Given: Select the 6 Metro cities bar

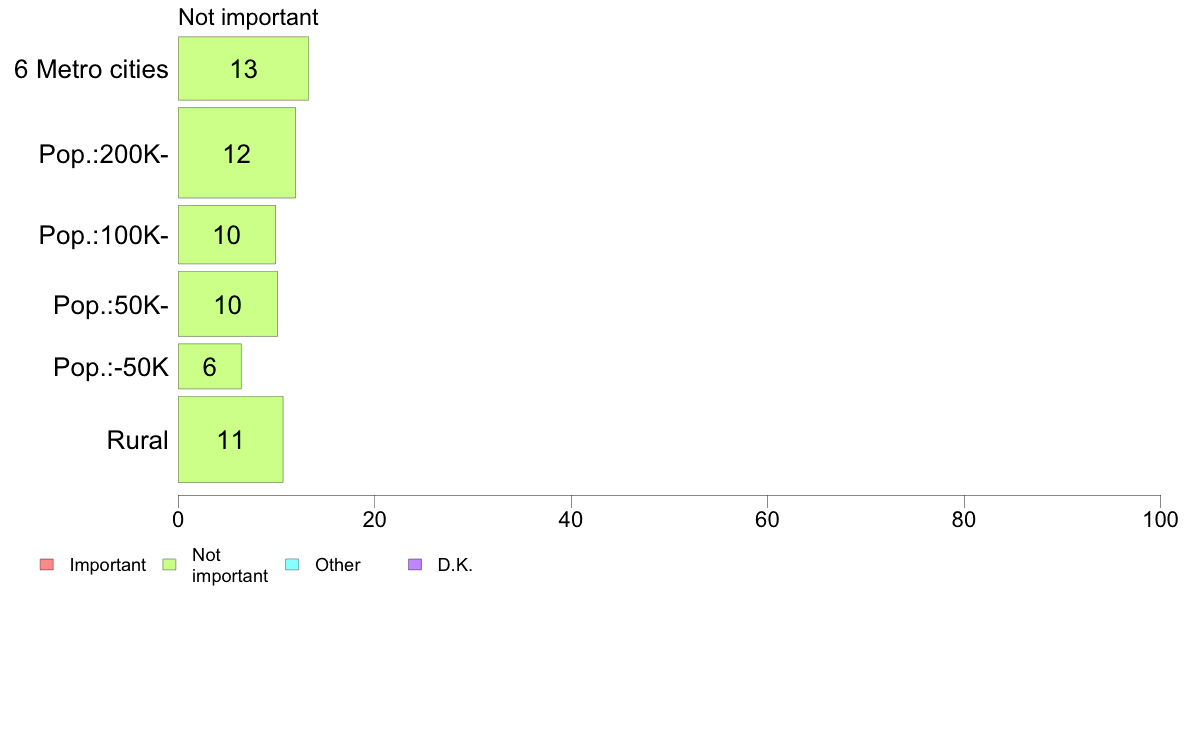Looking at the screenshot, I should tap(243, 68).
